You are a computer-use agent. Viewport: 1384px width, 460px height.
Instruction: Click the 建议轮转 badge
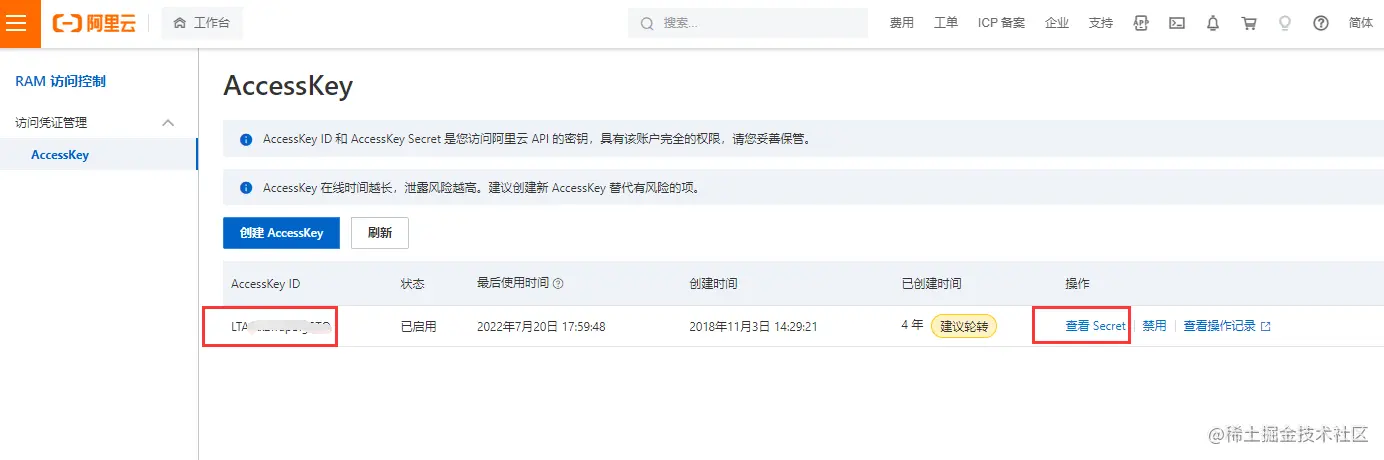click(964, 326)
